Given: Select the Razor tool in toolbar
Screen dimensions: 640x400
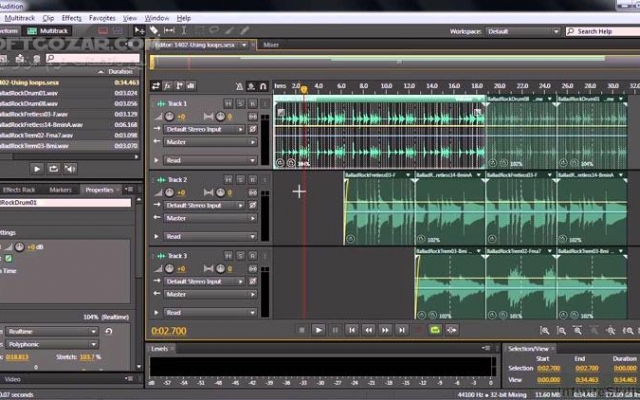Looking at the screenshot, I should [154, 31].
